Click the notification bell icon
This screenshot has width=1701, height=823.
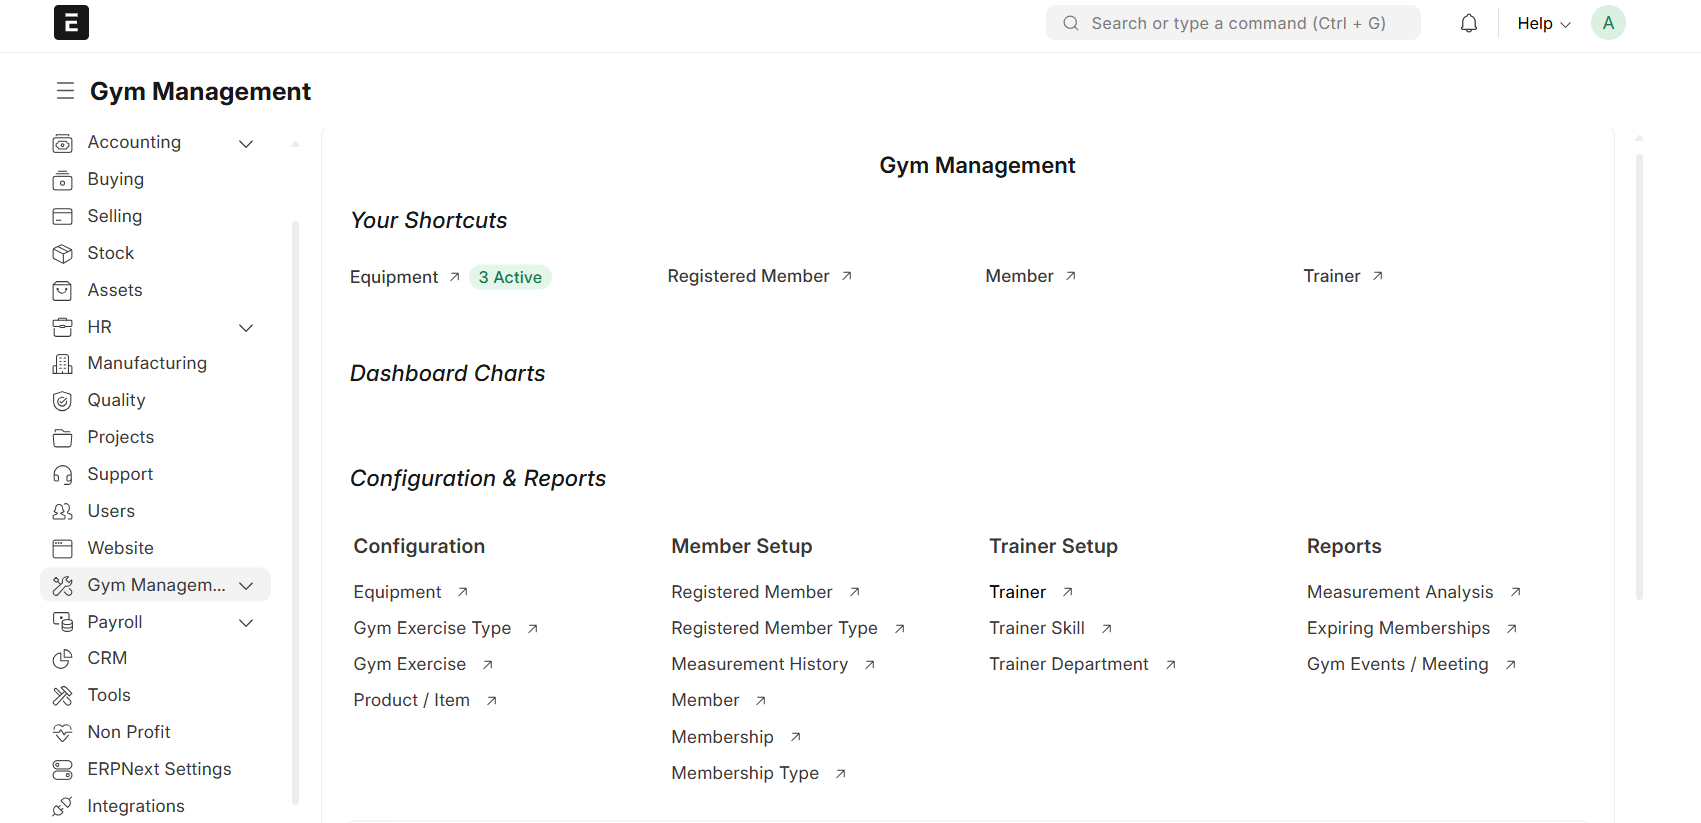point(1468,23)
